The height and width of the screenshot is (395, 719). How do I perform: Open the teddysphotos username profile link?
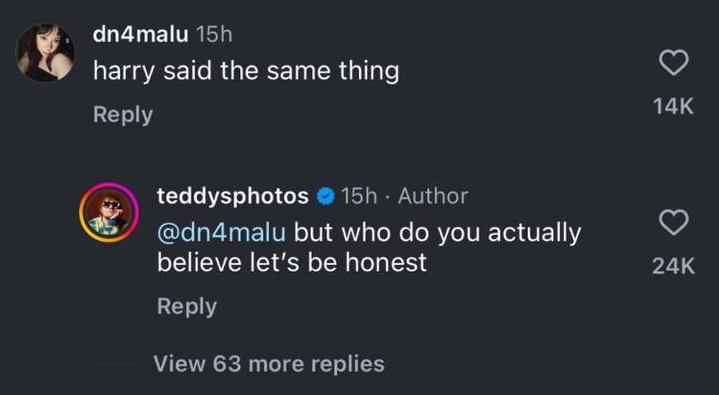(233, 196)
